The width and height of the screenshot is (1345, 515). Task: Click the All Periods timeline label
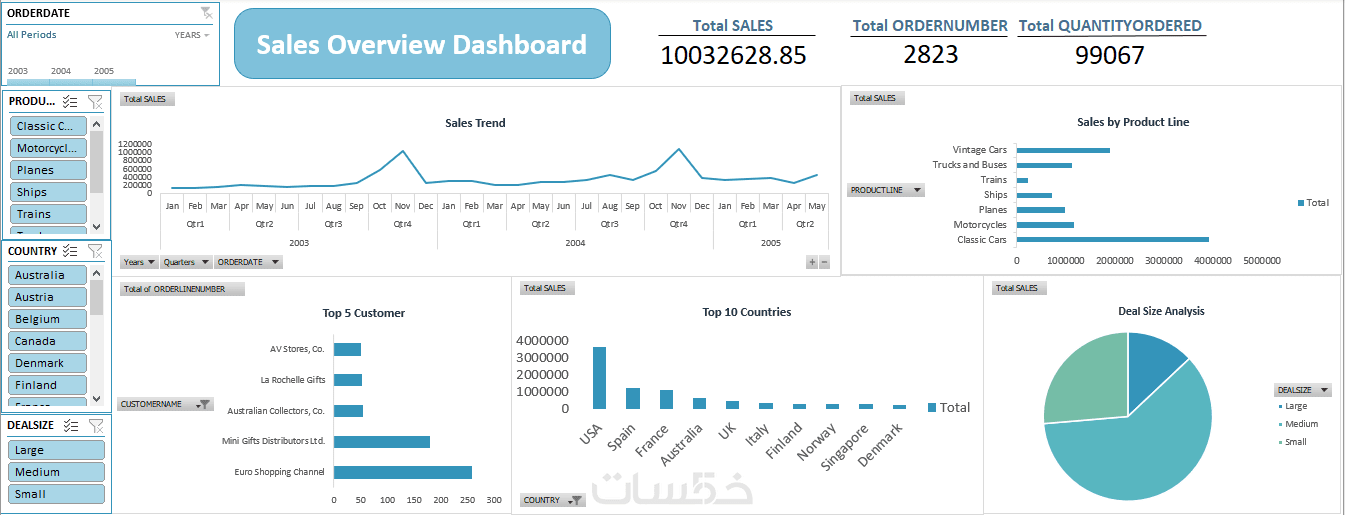point(32,35)
